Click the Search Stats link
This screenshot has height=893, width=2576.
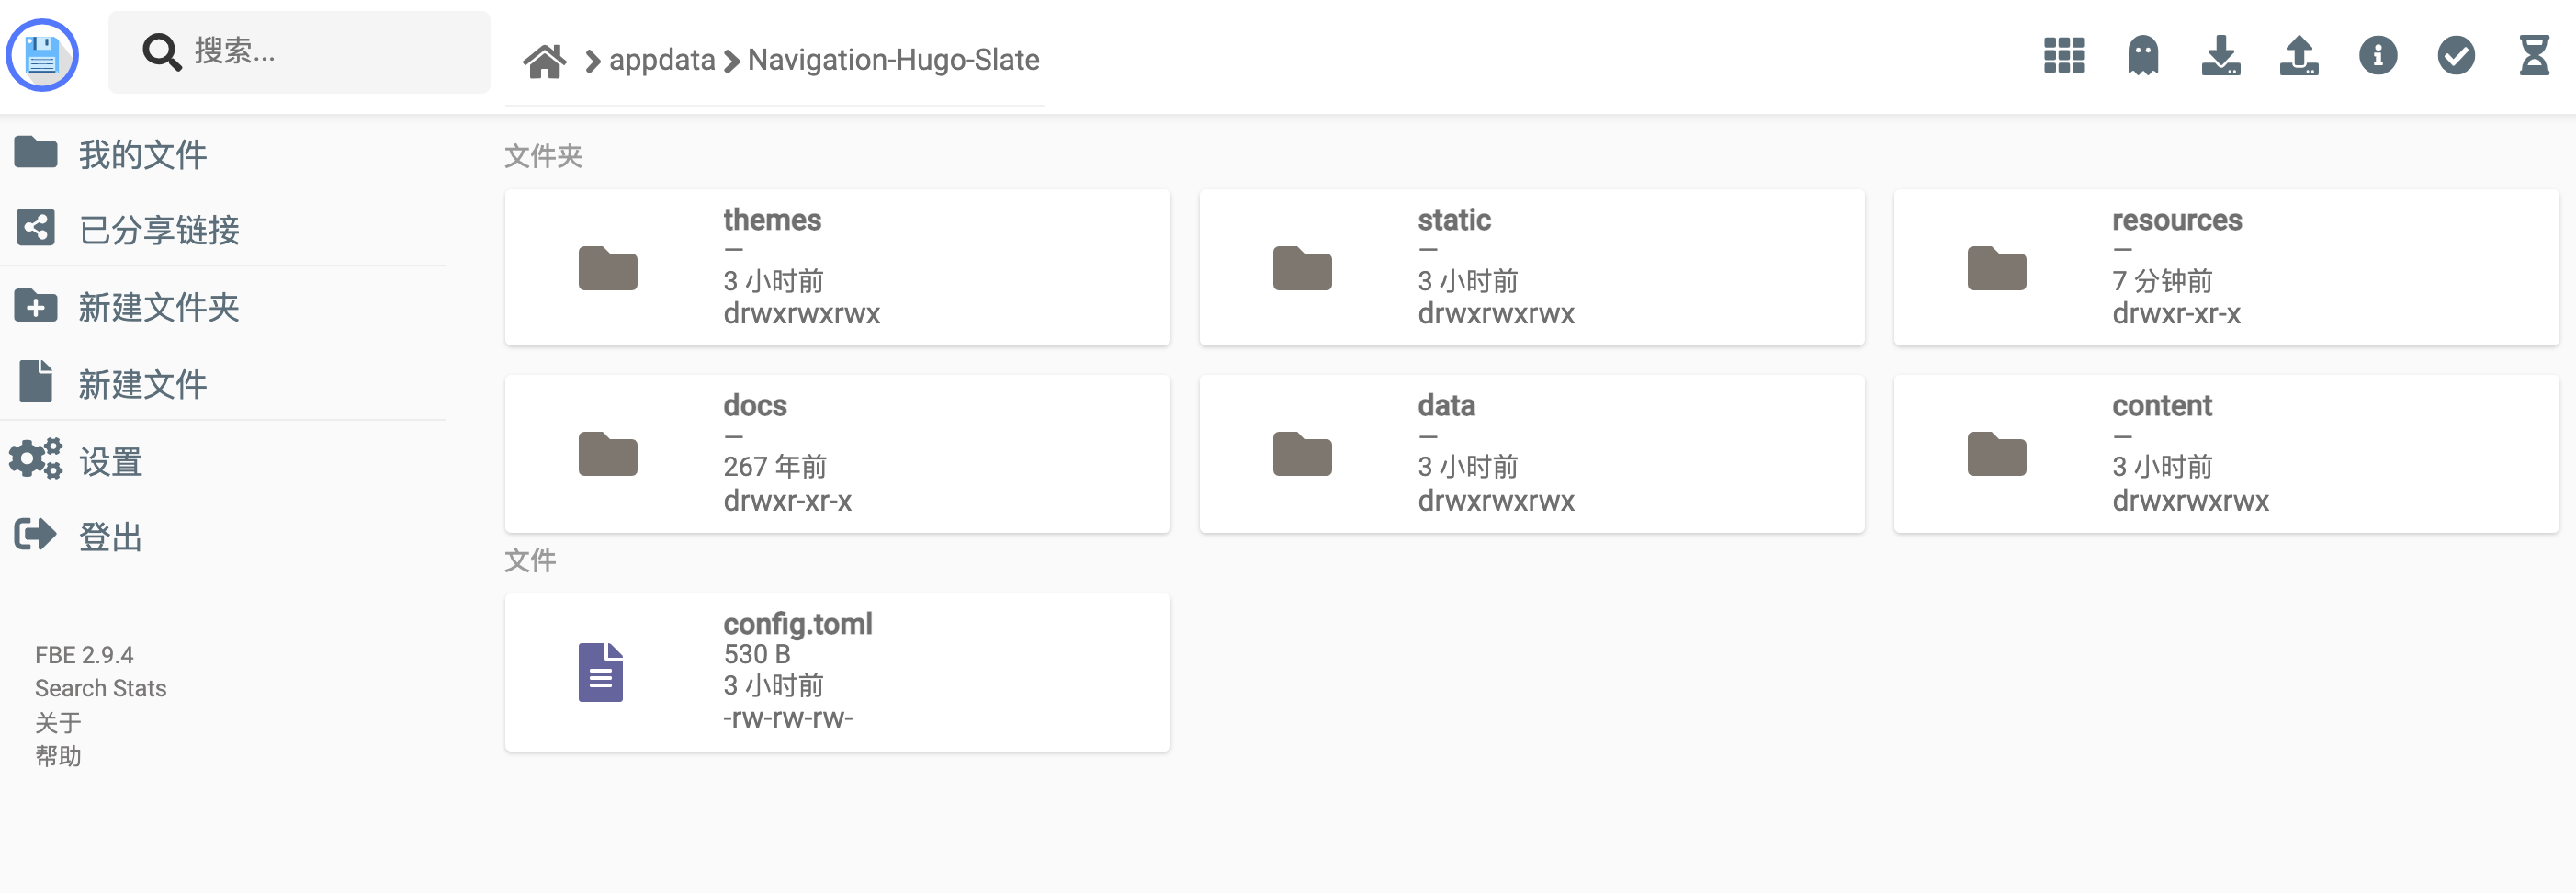(101, 688)
